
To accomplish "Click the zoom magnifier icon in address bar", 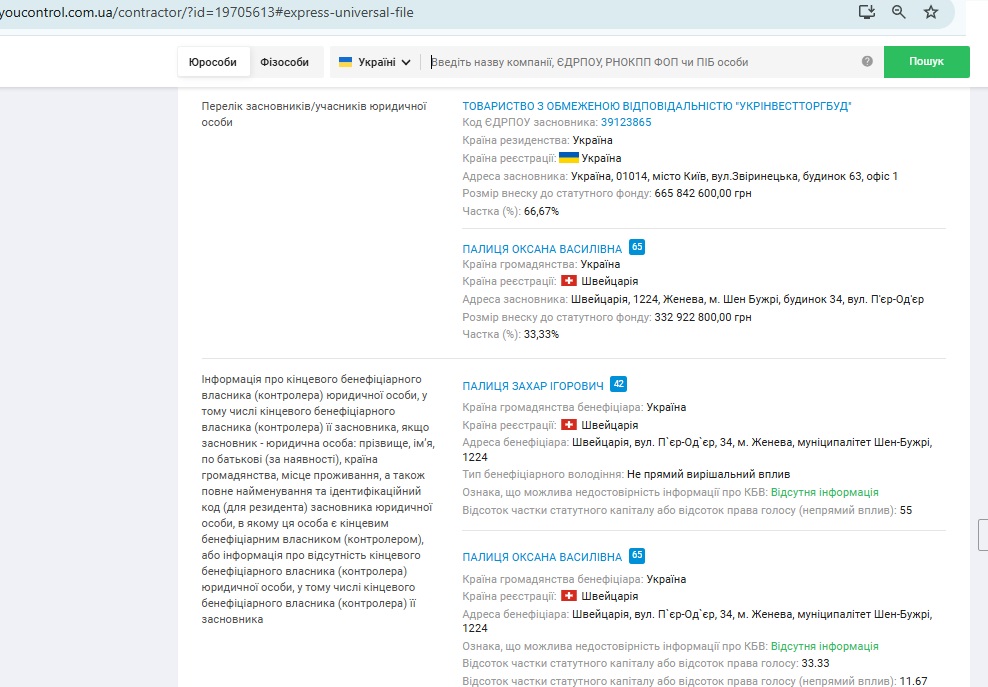I will pos(899,13).
